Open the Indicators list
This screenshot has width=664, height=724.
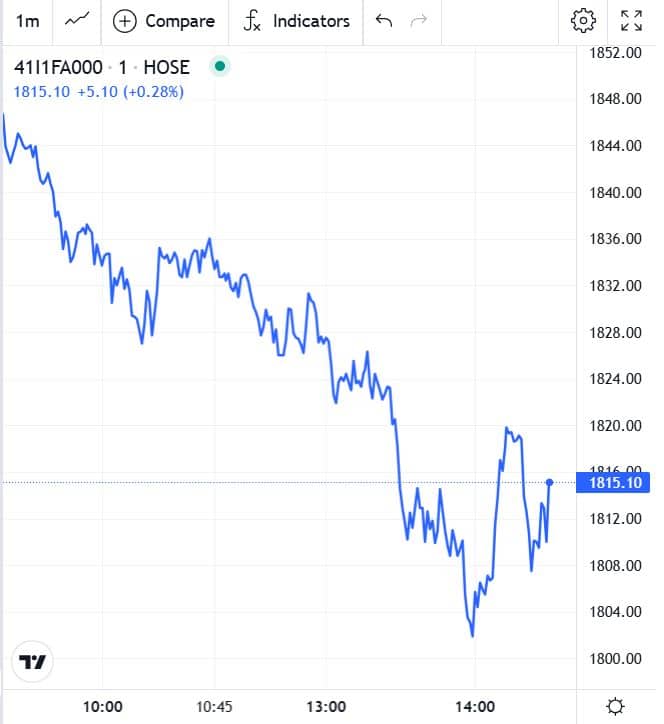[x=296, y=21]
